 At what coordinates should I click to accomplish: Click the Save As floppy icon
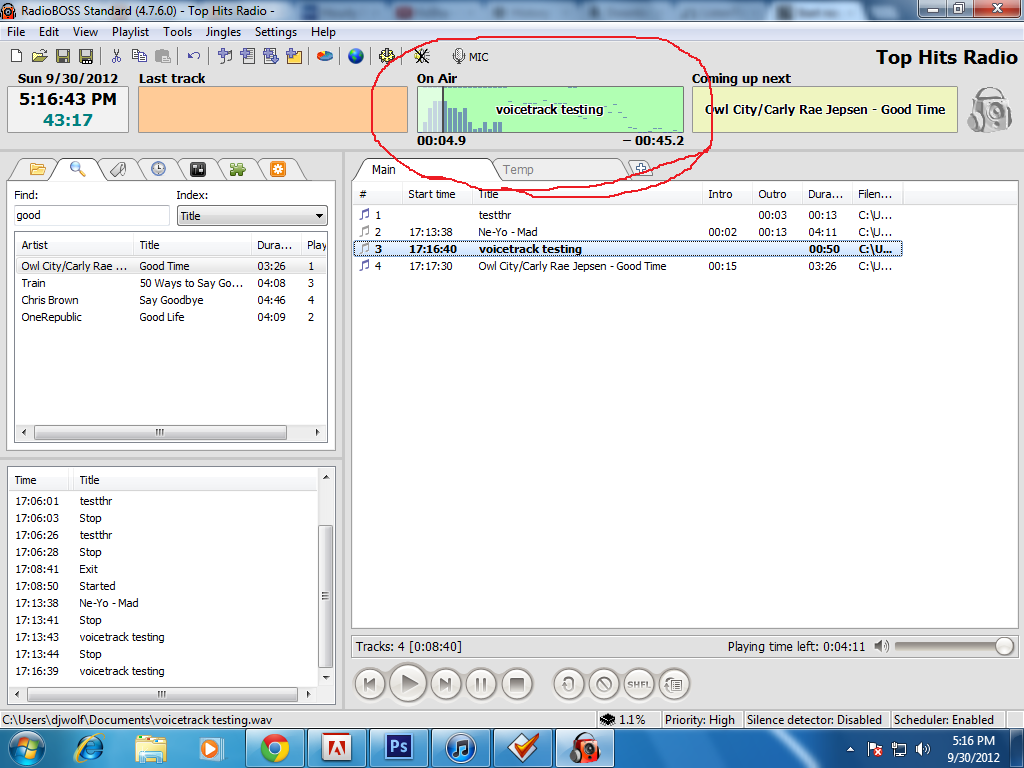point(86,56)
